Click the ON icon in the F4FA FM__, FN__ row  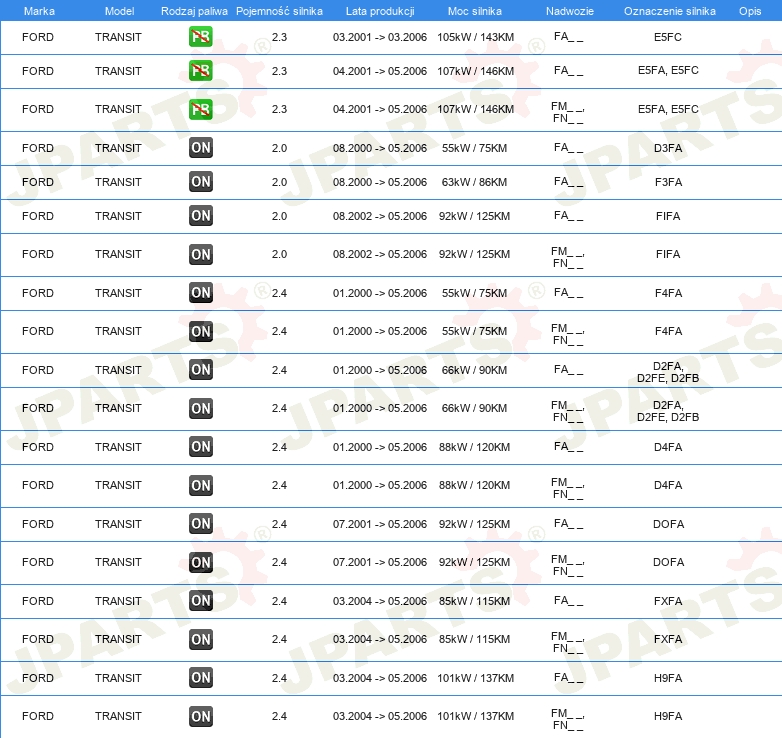coord(200,331)
